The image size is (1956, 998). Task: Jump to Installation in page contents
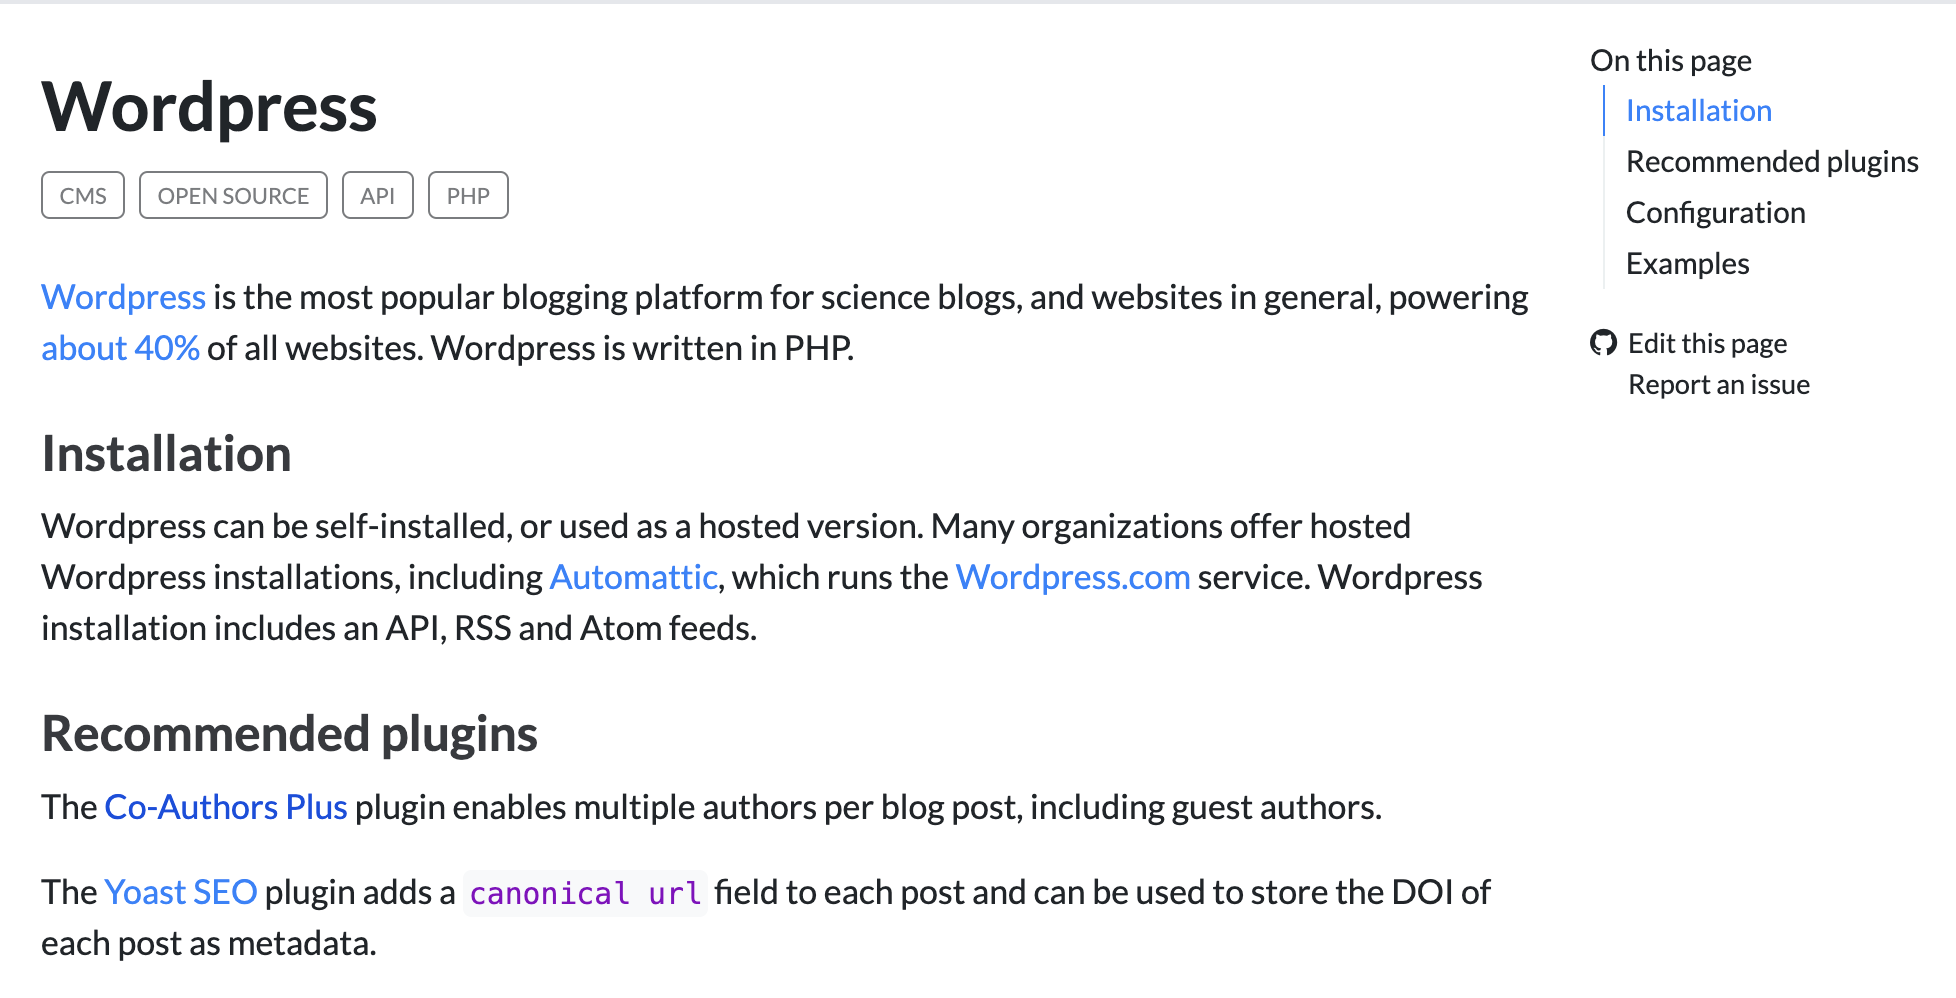(x=1698, y=111)
